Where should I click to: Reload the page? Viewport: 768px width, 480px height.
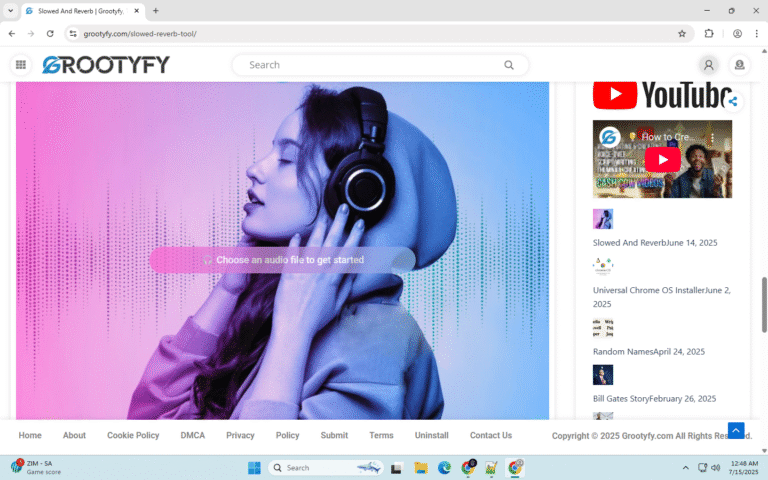coord(50,33)
